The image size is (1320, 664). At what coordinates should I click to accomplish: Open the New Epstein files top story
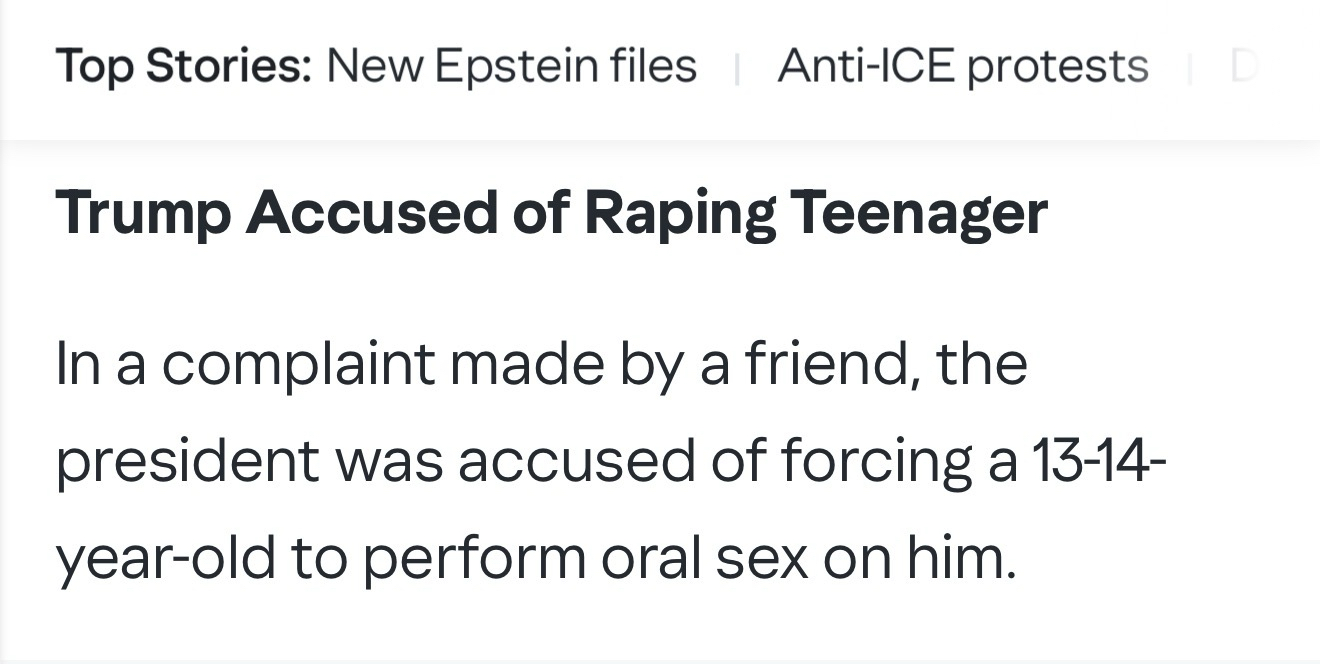pos(512,67)
